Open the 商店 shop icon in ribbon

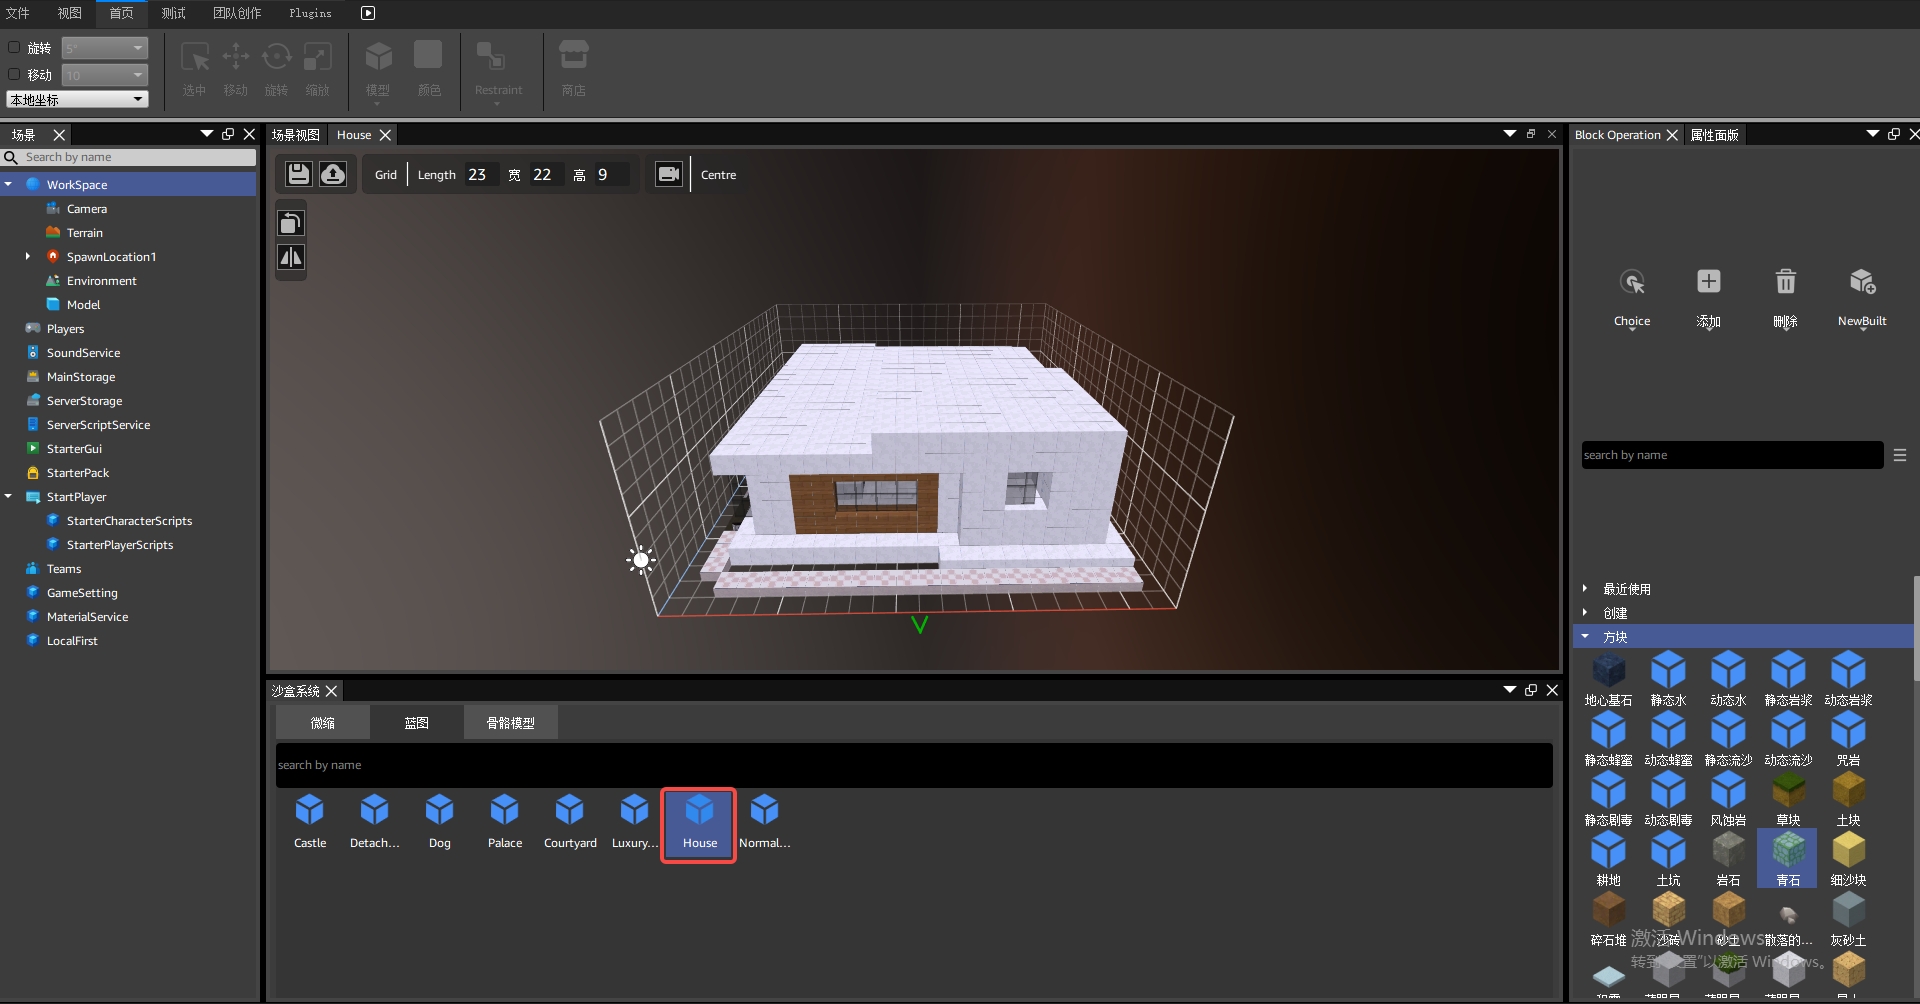point(573,56)
